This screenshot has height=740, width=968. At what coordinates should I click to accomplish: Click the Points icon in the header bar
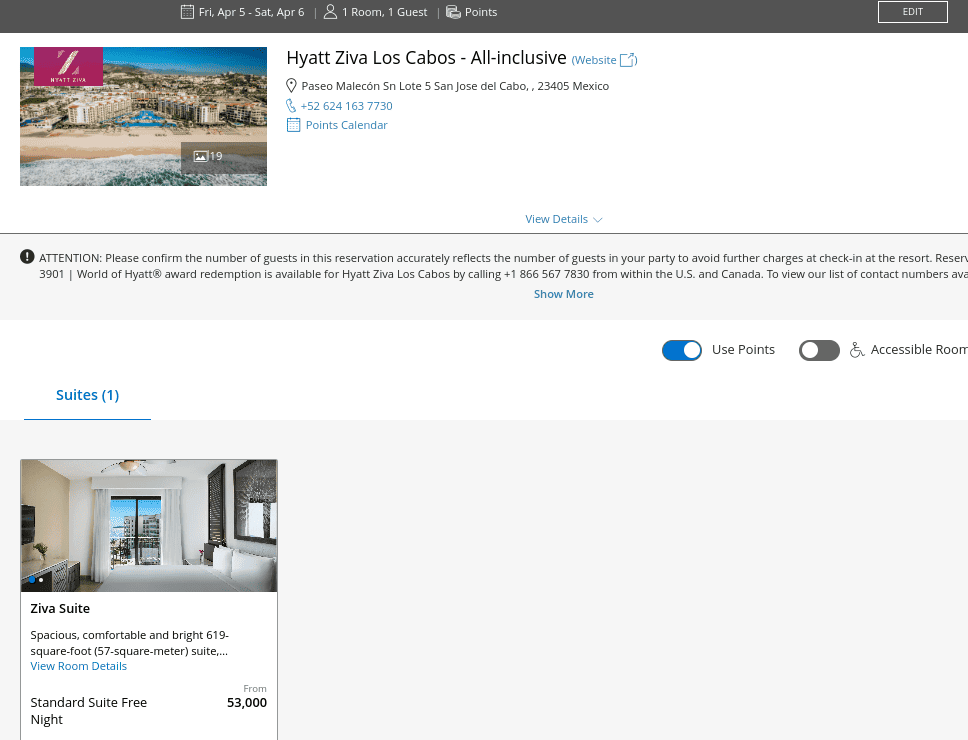(x=453, y=12)
